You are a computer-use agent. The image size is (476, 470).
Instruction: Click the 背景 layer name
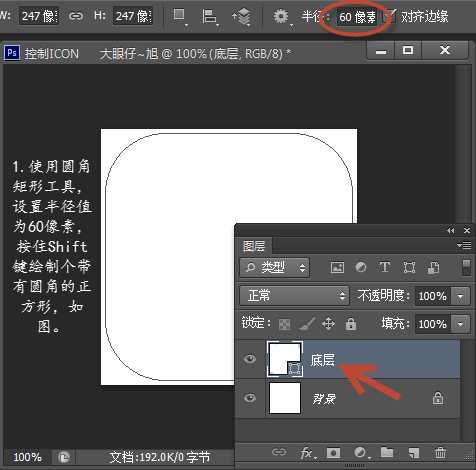tap(324, 399)
